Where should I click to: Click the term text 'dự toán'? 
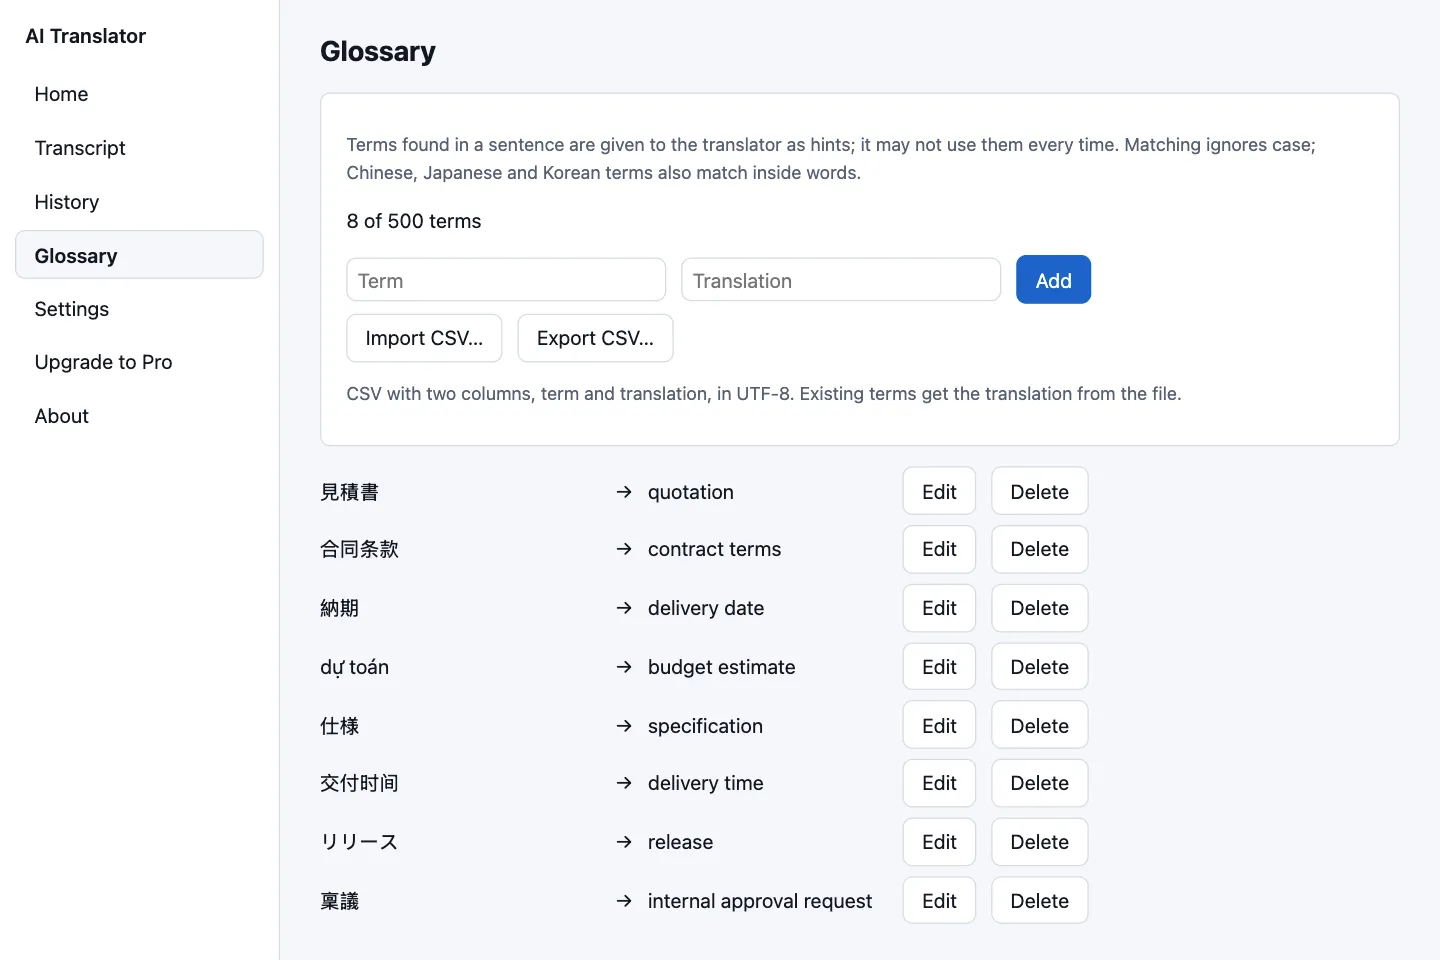pyautogui.click(x=354, y=667)
